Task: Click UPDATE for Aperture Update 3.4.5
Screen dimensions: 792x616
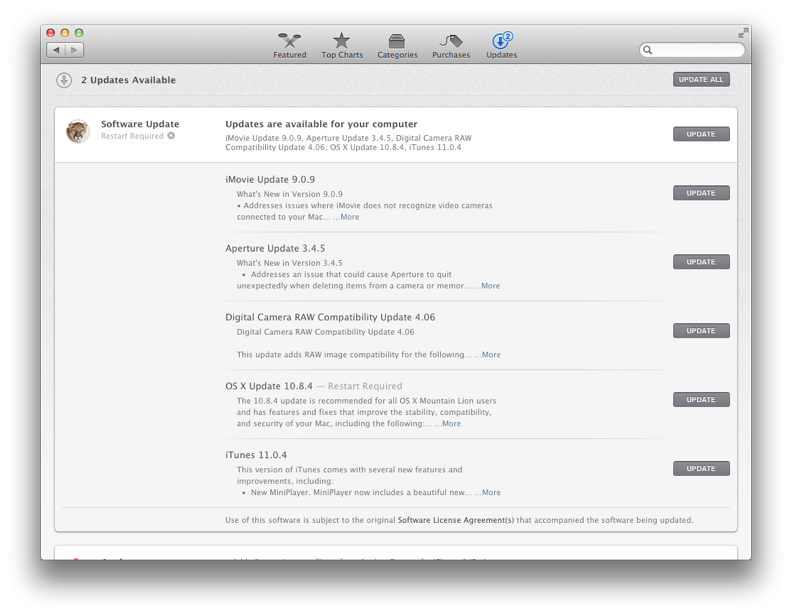Action: [701, 262]
